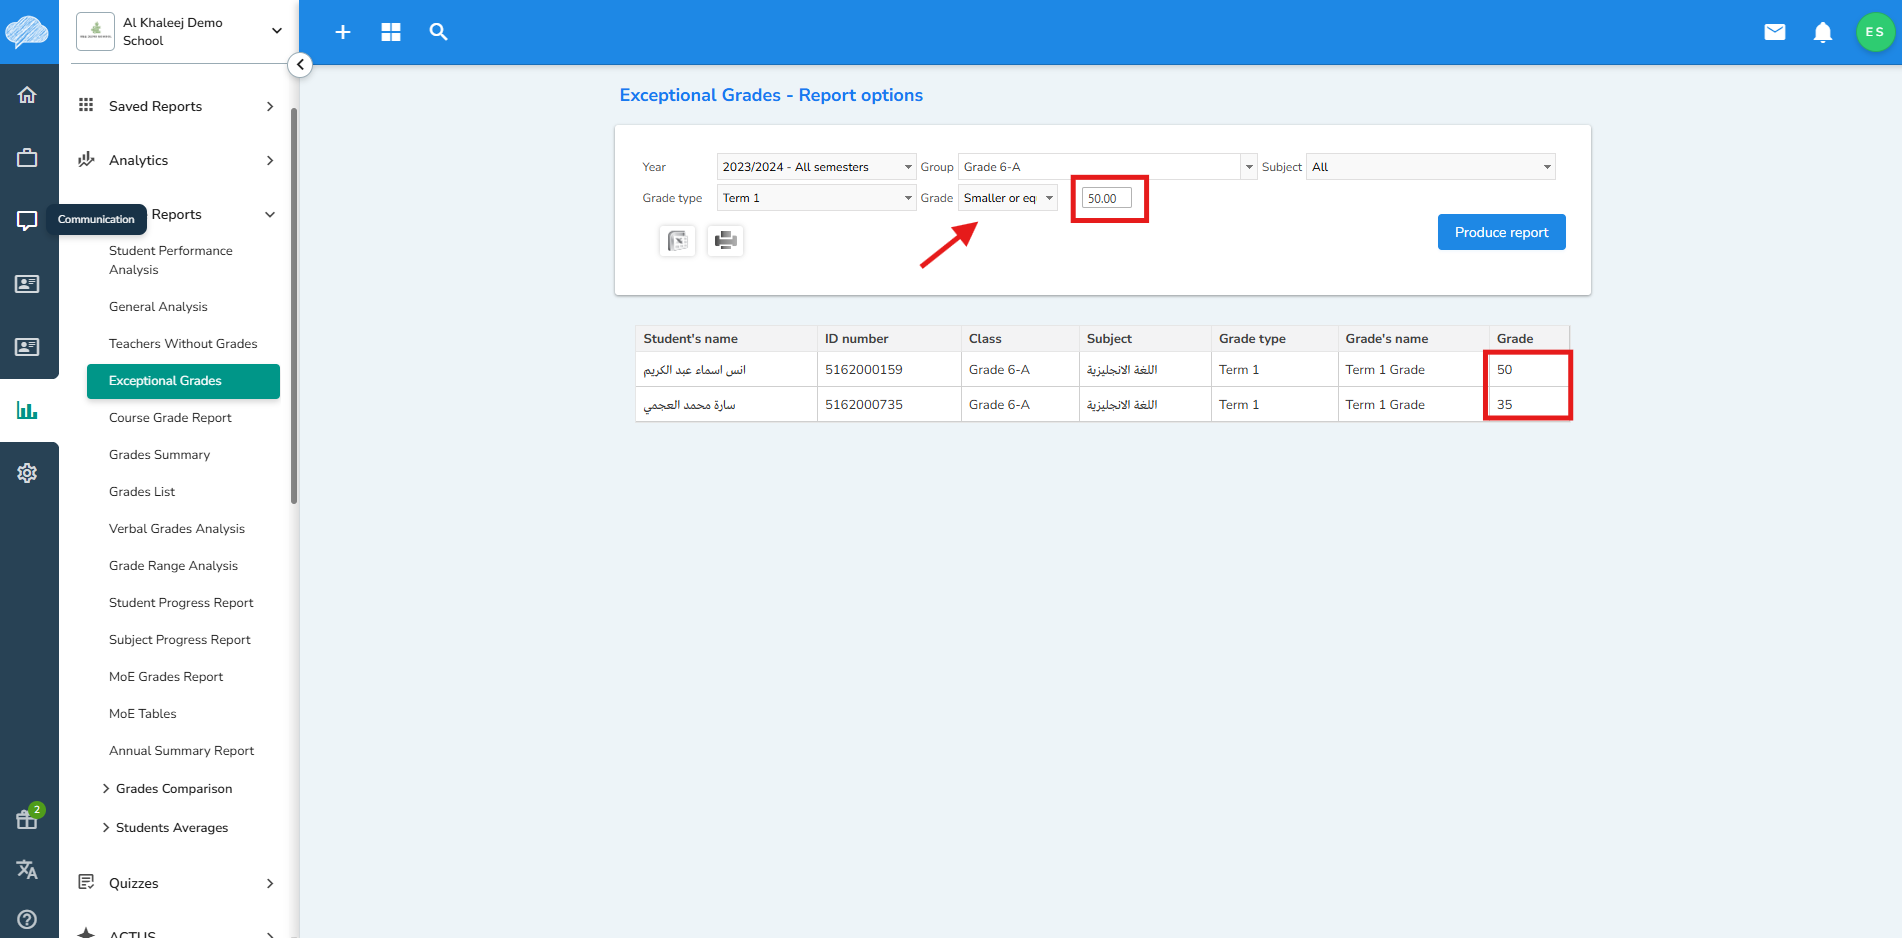Open Grade Range Analysis report
The width and height of the screenshot is (1902, 938).
(173, 566)
